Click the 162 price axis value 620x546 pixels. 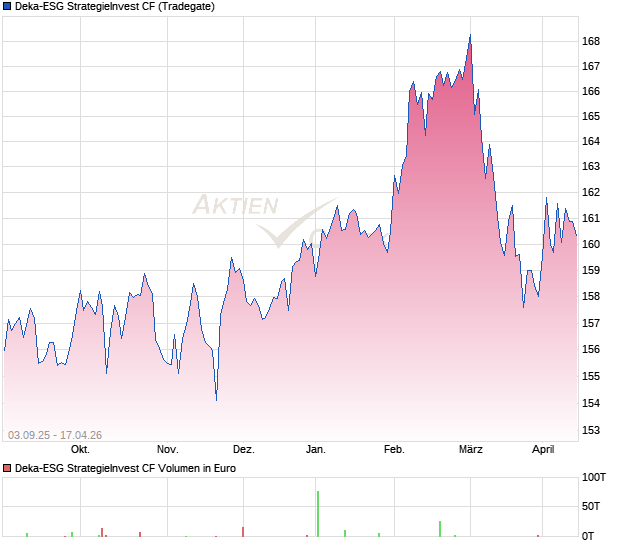(x=591, y=192)
